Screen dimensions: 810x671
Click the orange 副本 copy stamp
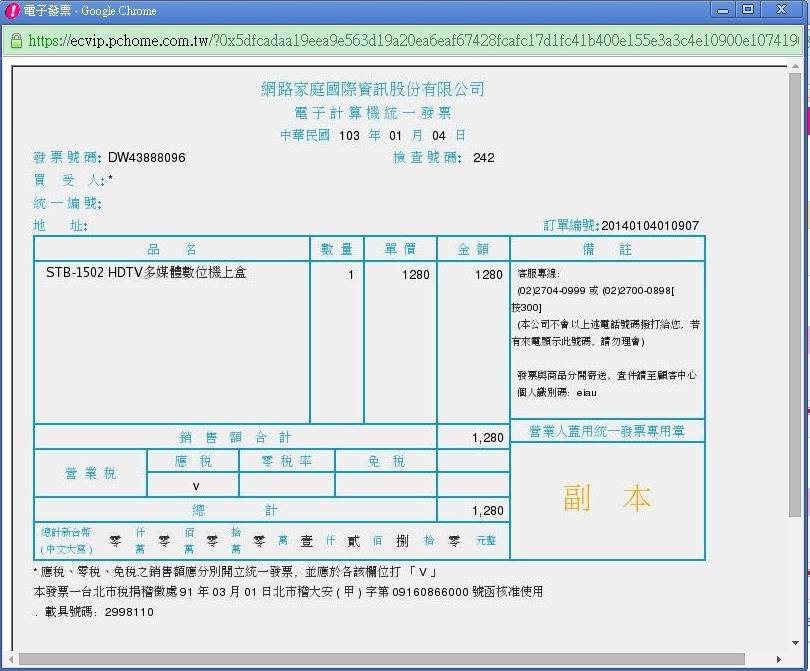[607, 499]
